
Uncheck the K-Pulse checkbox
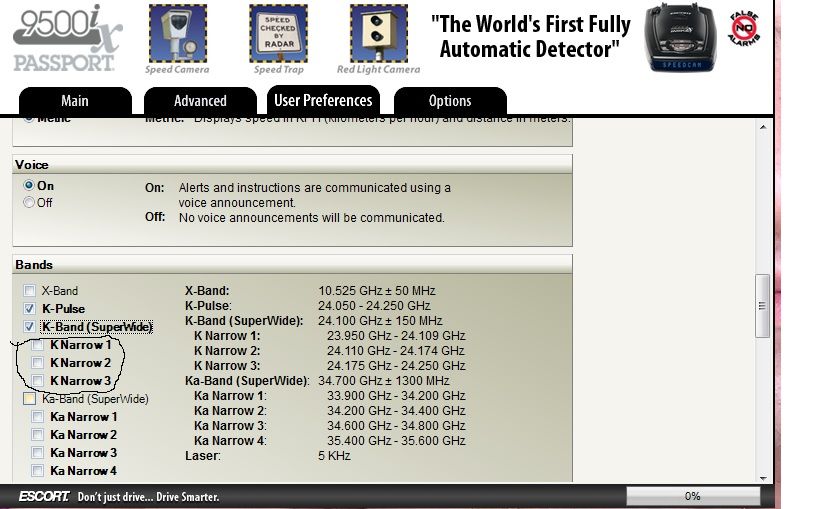[x=29, y=309]
